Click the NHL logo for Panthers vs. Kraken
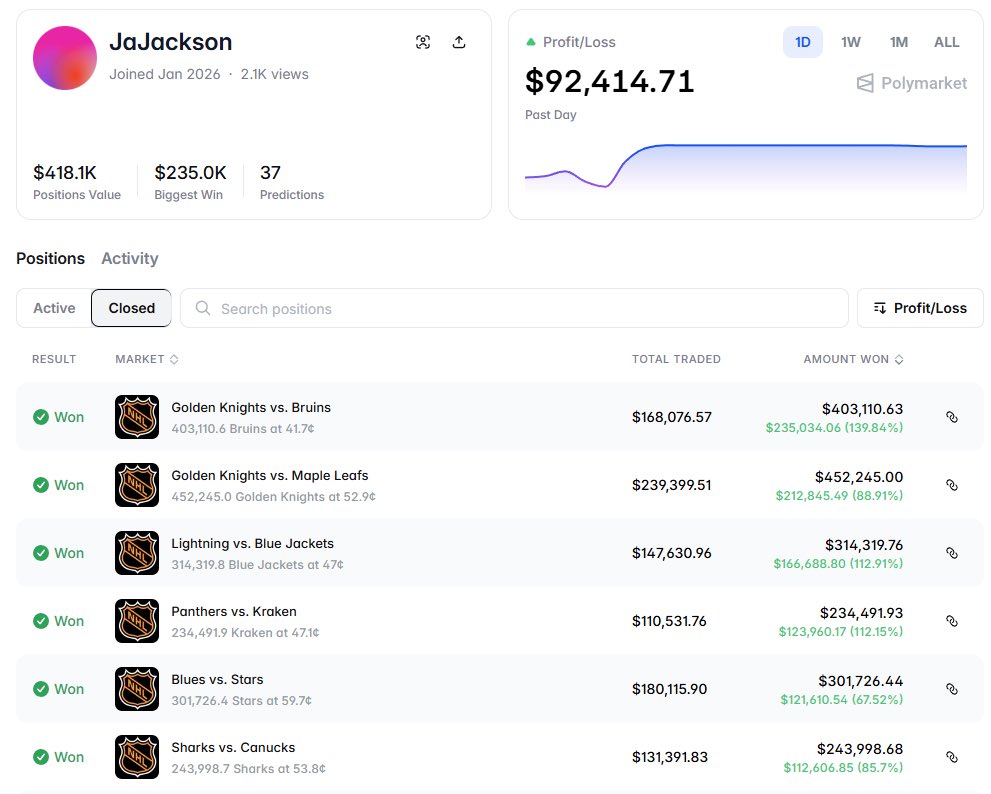This screenshot has height=794, width=991. (x=136, y=621)
